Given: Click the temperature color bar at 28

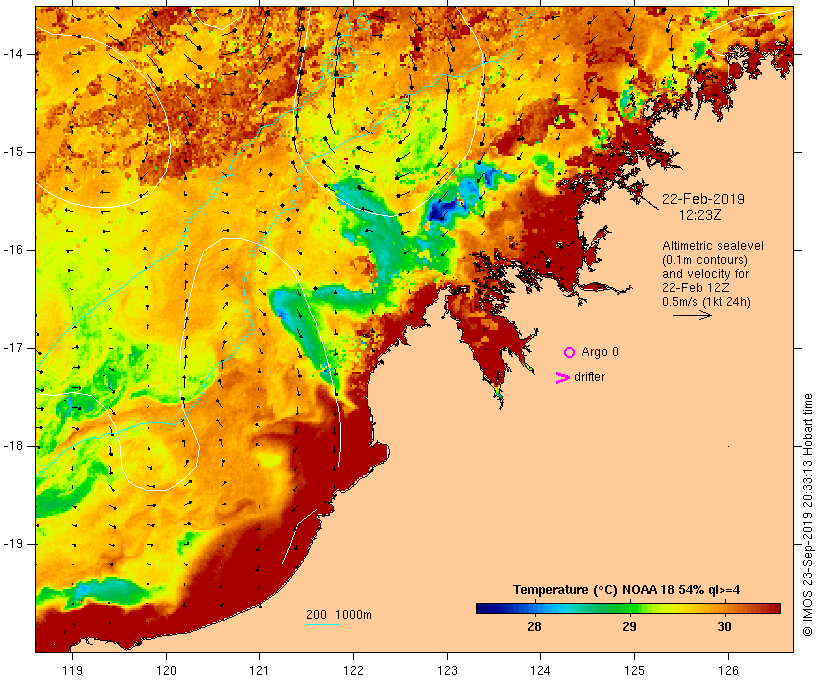Looking at the screenshot, I should [x=534, y=608].
